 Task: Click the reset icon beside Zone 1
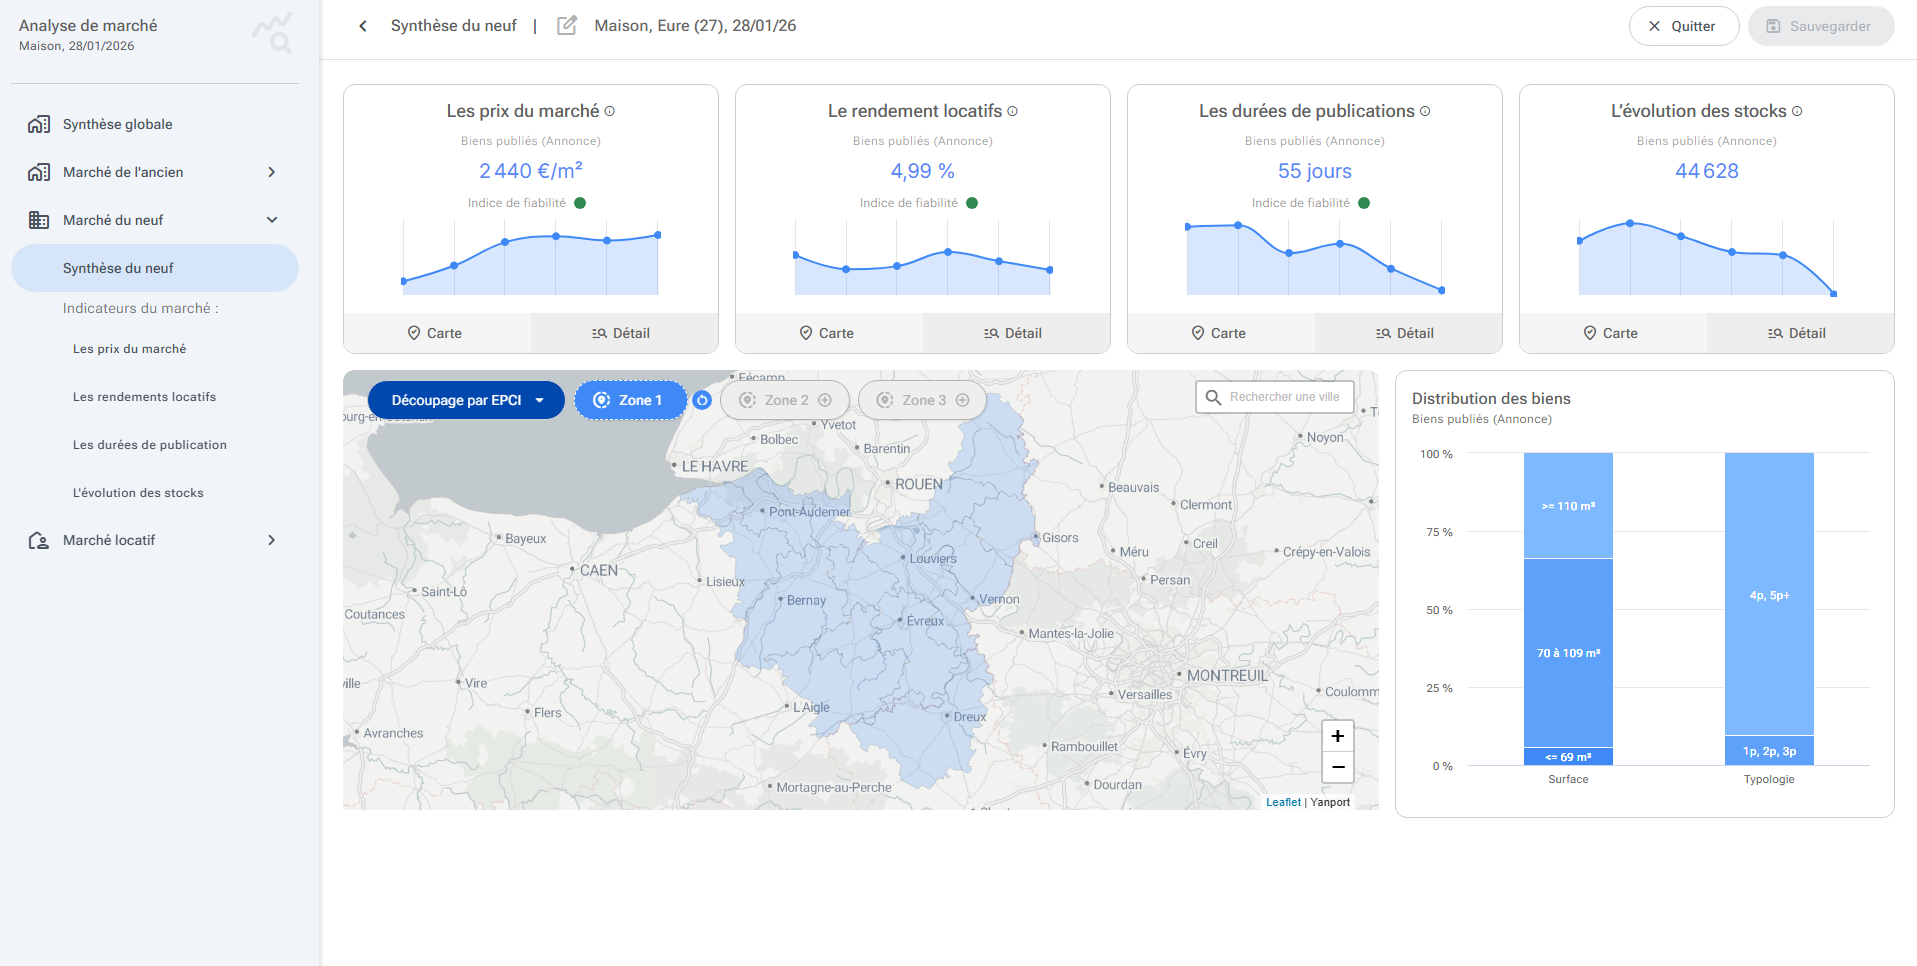pos(702,400)
